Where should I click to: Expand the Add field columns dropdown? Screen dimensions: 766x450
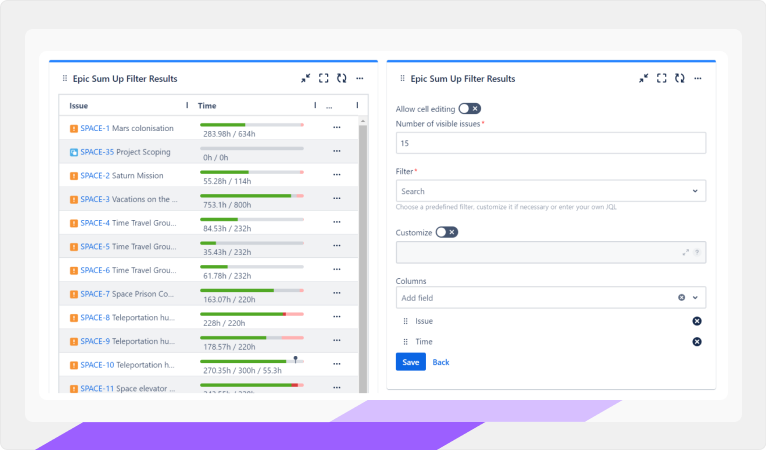pos(696,297)
